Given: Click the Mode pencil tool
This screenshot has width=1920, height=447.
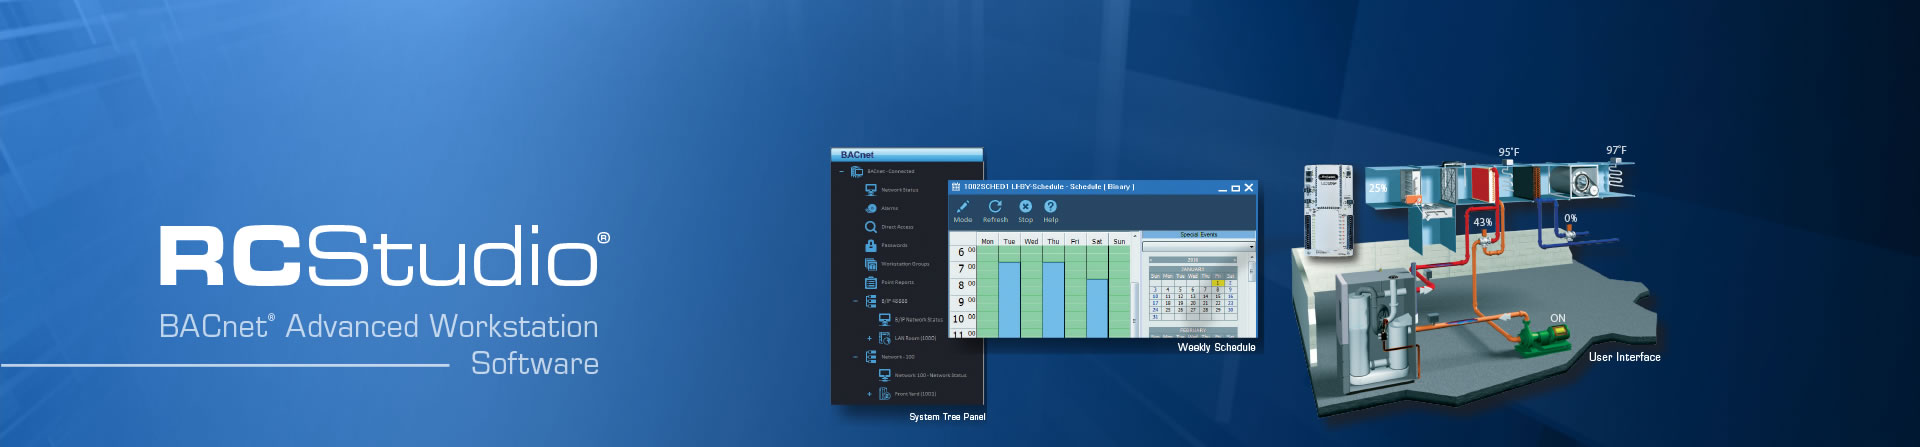Looking at the screenshot, I should coord(963,211).
